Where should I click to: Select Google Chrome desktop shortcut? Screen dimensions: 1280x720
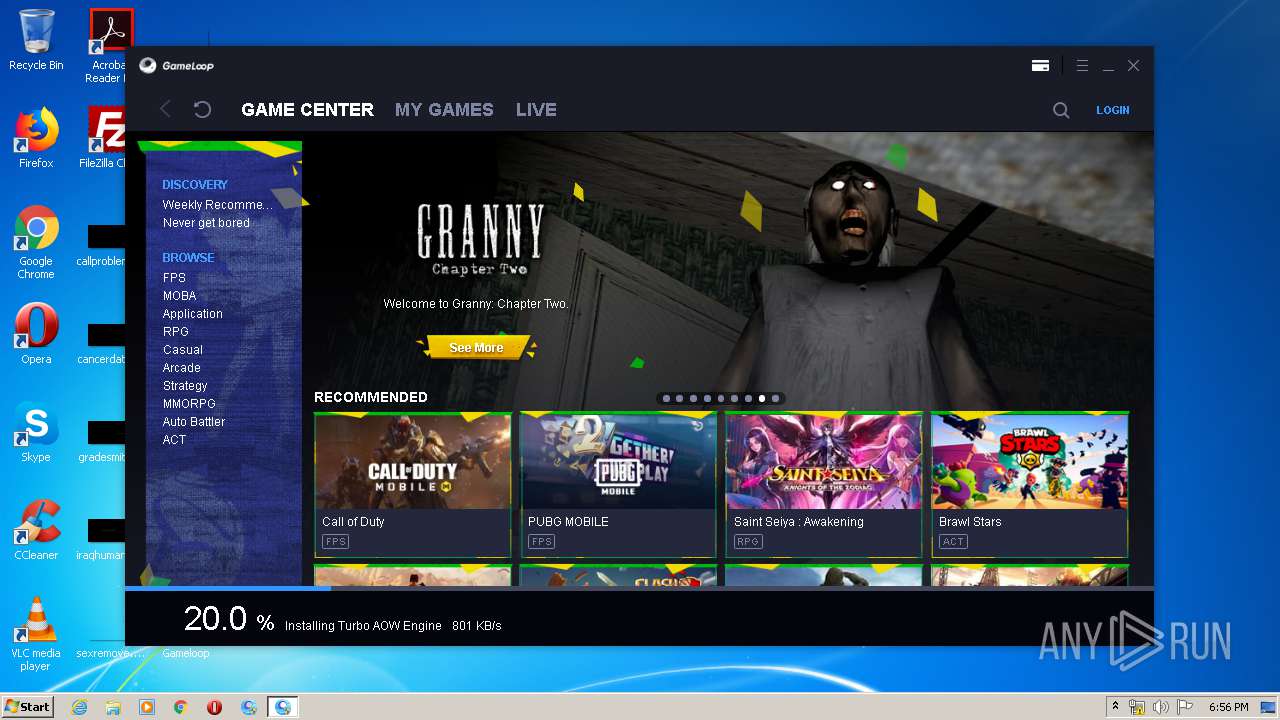click(36, 242)
